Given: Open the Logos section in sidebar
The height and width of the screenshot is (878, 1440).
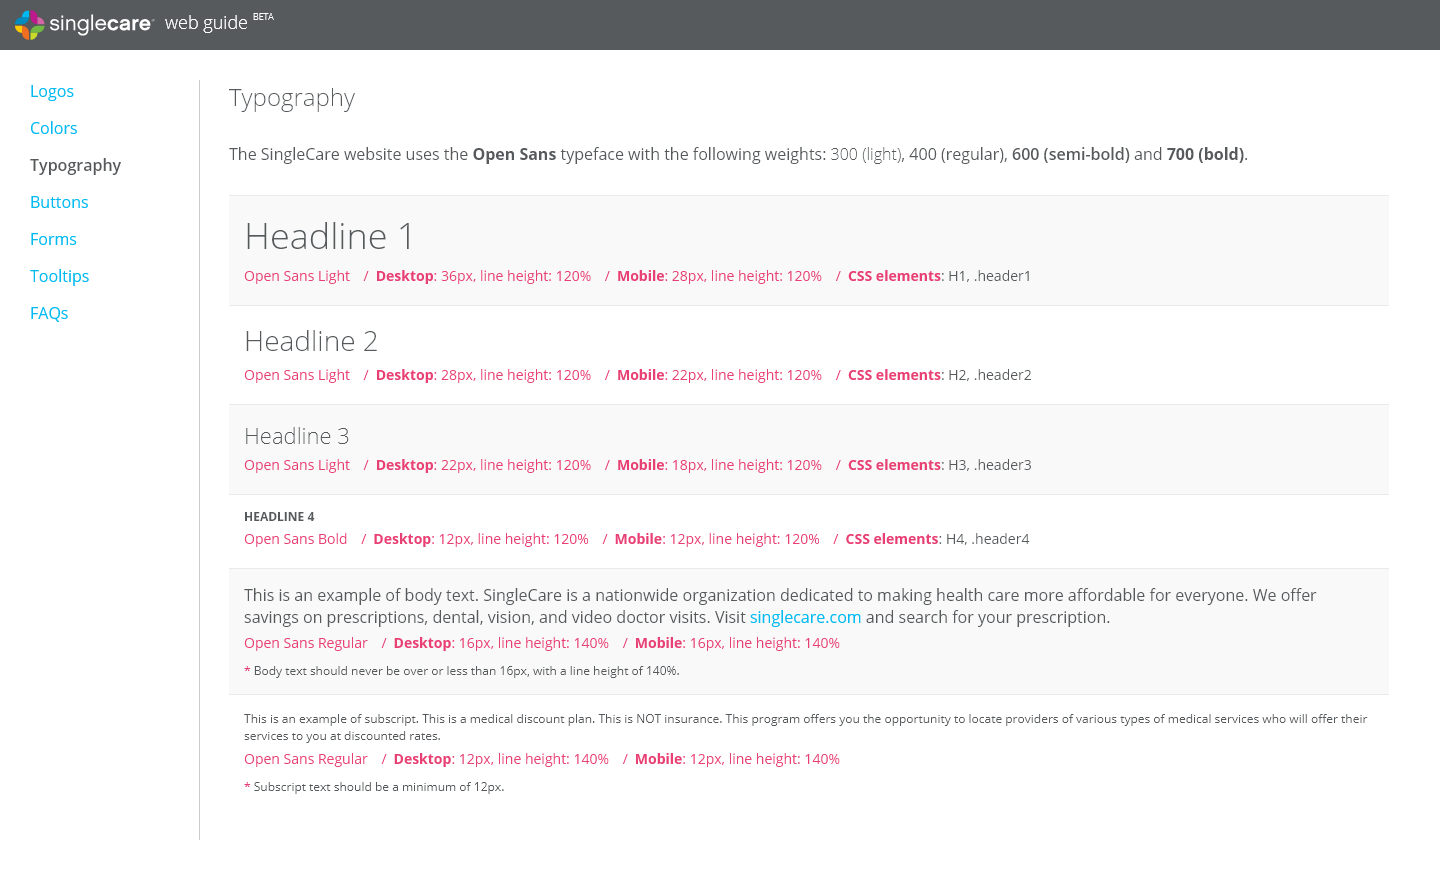Looking at the screenshot, I should (52, 91).
